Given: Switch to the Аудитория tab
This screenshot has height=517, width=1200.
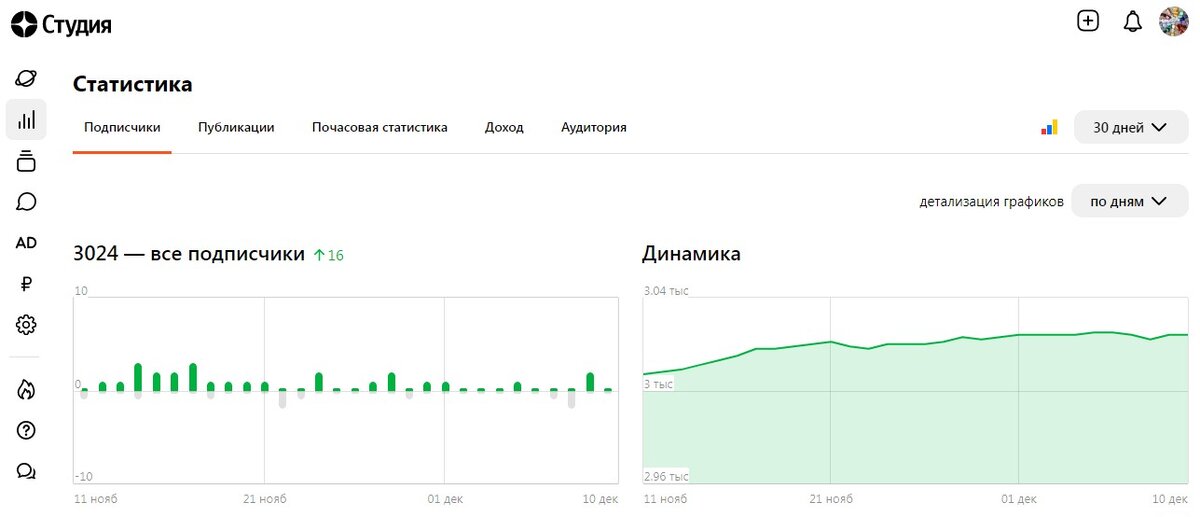Looking at the screenshot, I should point(594,127).
